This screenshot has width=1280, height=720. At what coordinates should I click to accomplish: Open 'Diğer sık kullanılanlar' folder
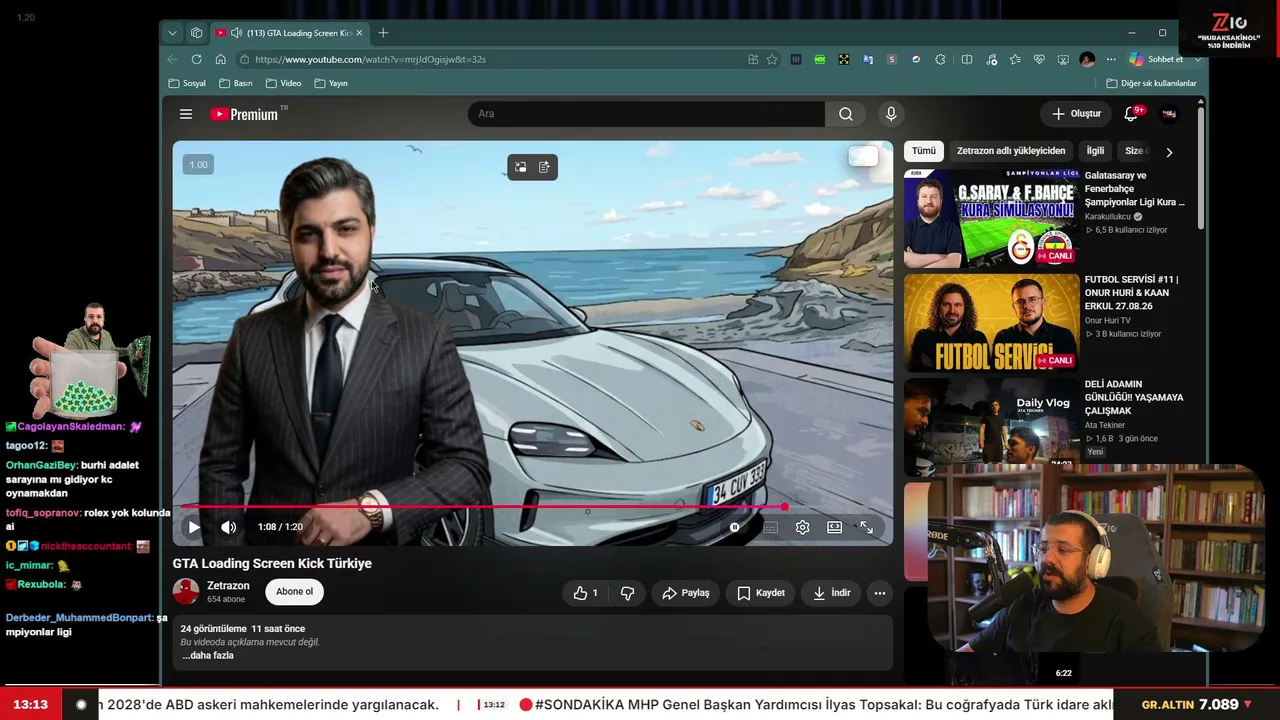tap(1151, 84)
